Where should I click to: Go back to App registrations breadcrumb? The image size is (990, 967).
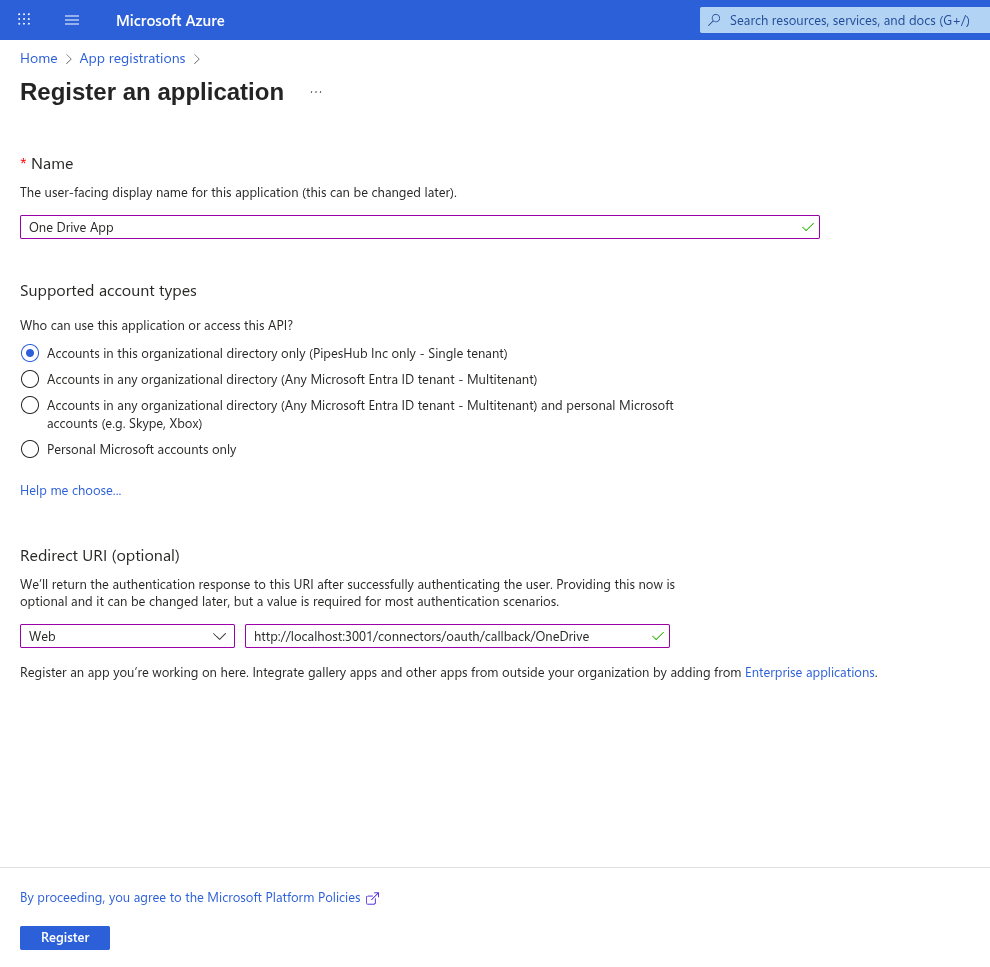131,58
